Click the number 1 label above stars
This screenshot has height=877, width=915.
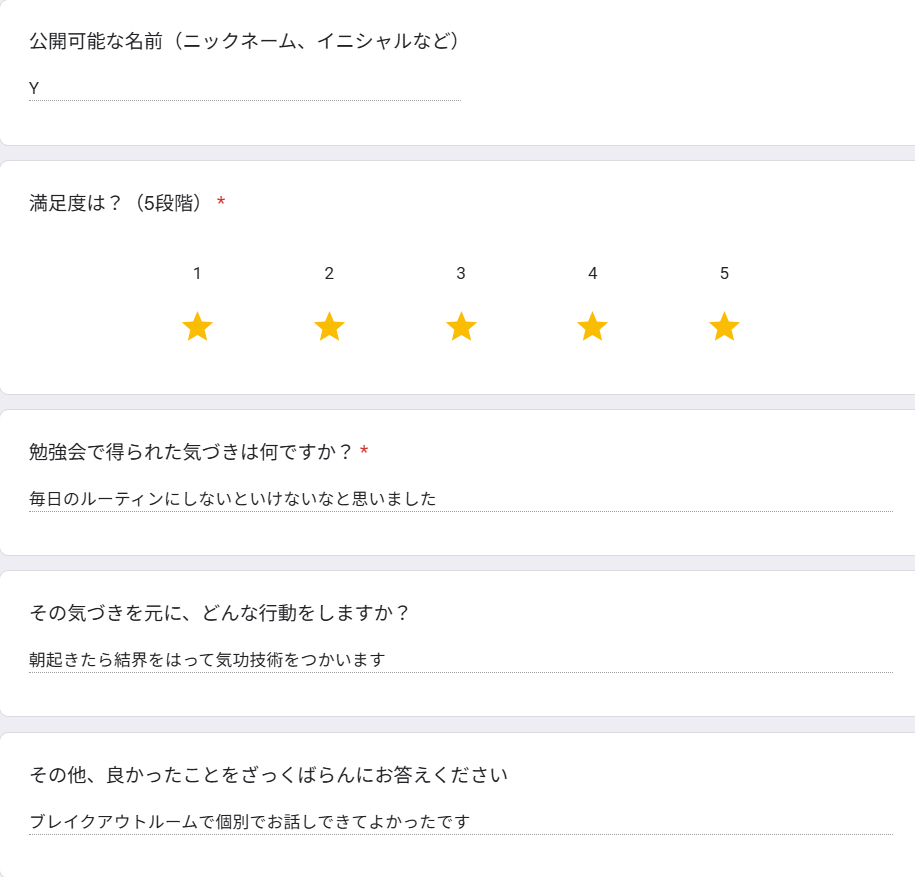197,273
